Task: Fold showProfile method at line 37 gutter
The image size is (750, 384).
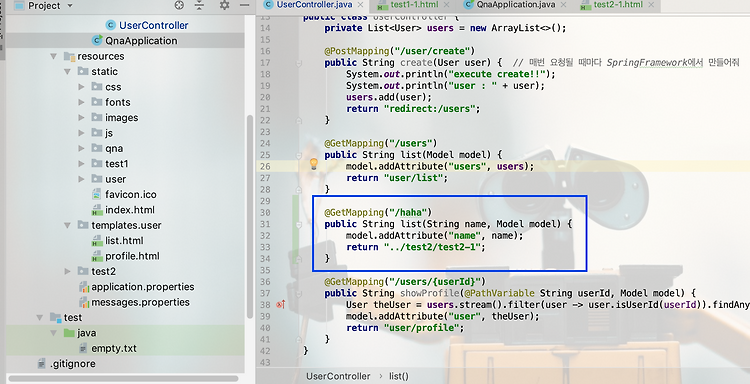Action: coord(298,293)
